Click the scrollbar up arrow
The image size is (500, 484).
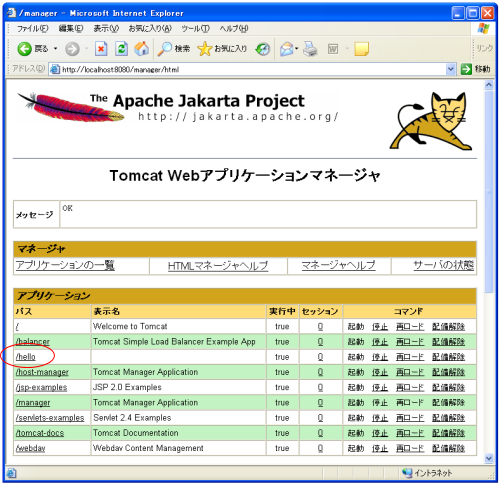coord(489,85)
